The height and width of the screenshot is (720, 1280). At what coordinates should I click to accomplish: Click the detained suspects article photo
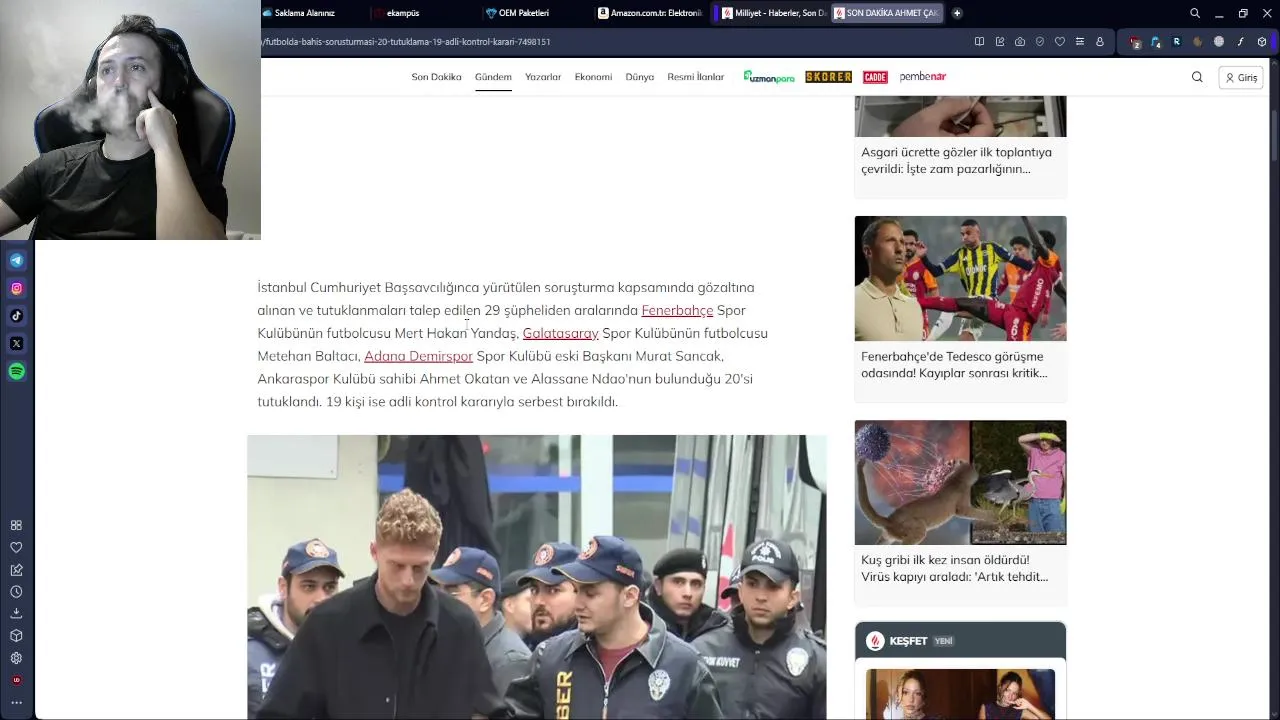[537, 577]
